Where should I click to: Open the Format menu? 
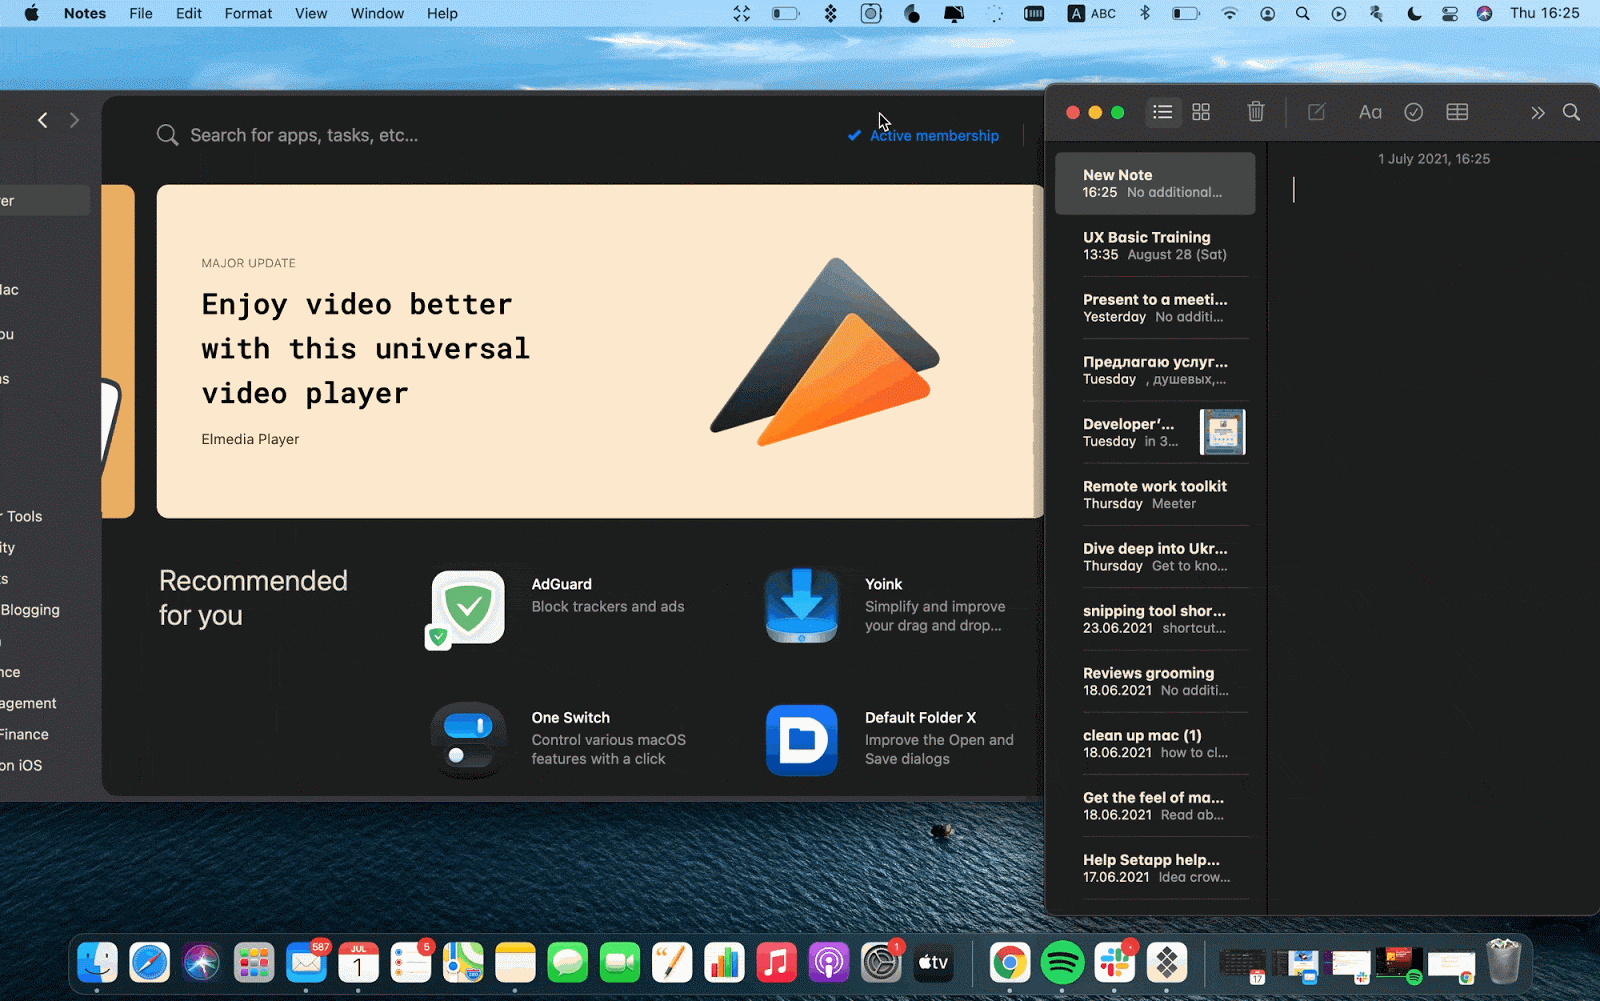[x=248, y=13]
